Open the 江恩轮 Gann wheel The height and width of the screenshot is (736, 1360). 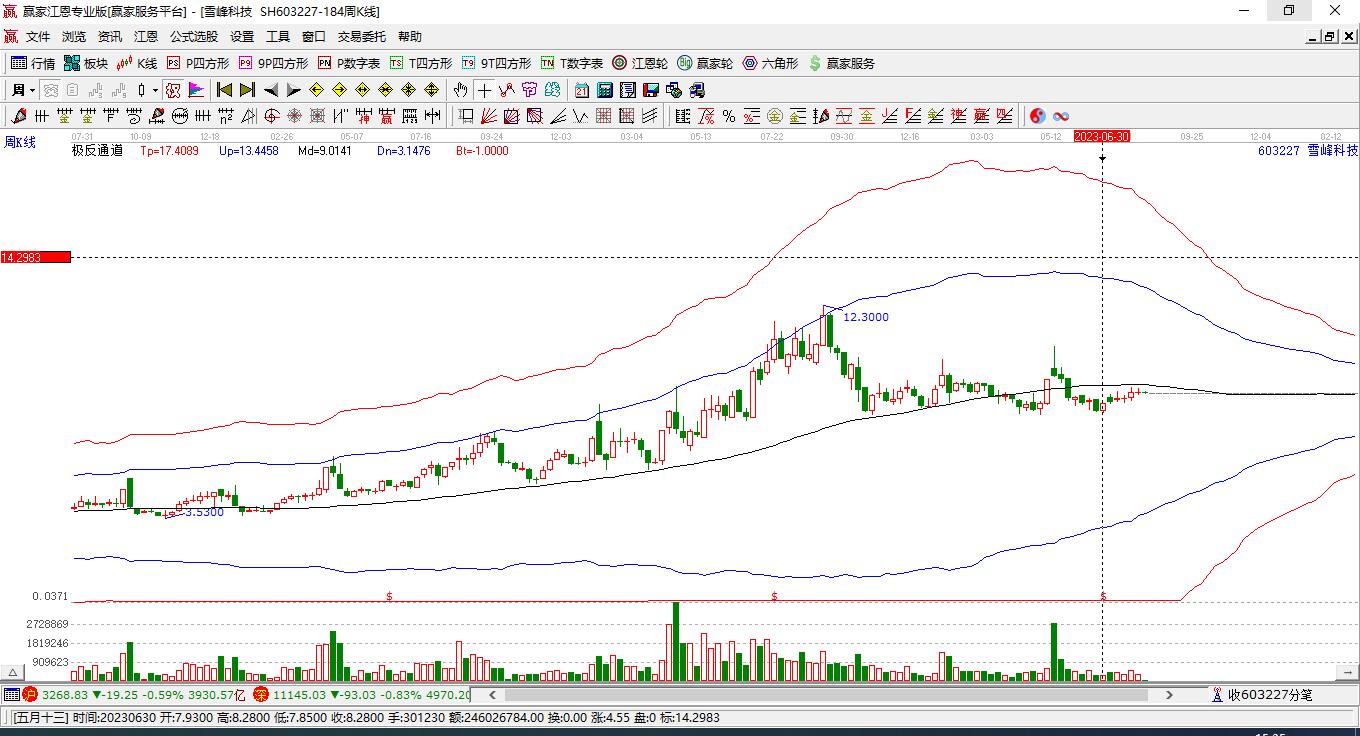click(x=640, y=63)
